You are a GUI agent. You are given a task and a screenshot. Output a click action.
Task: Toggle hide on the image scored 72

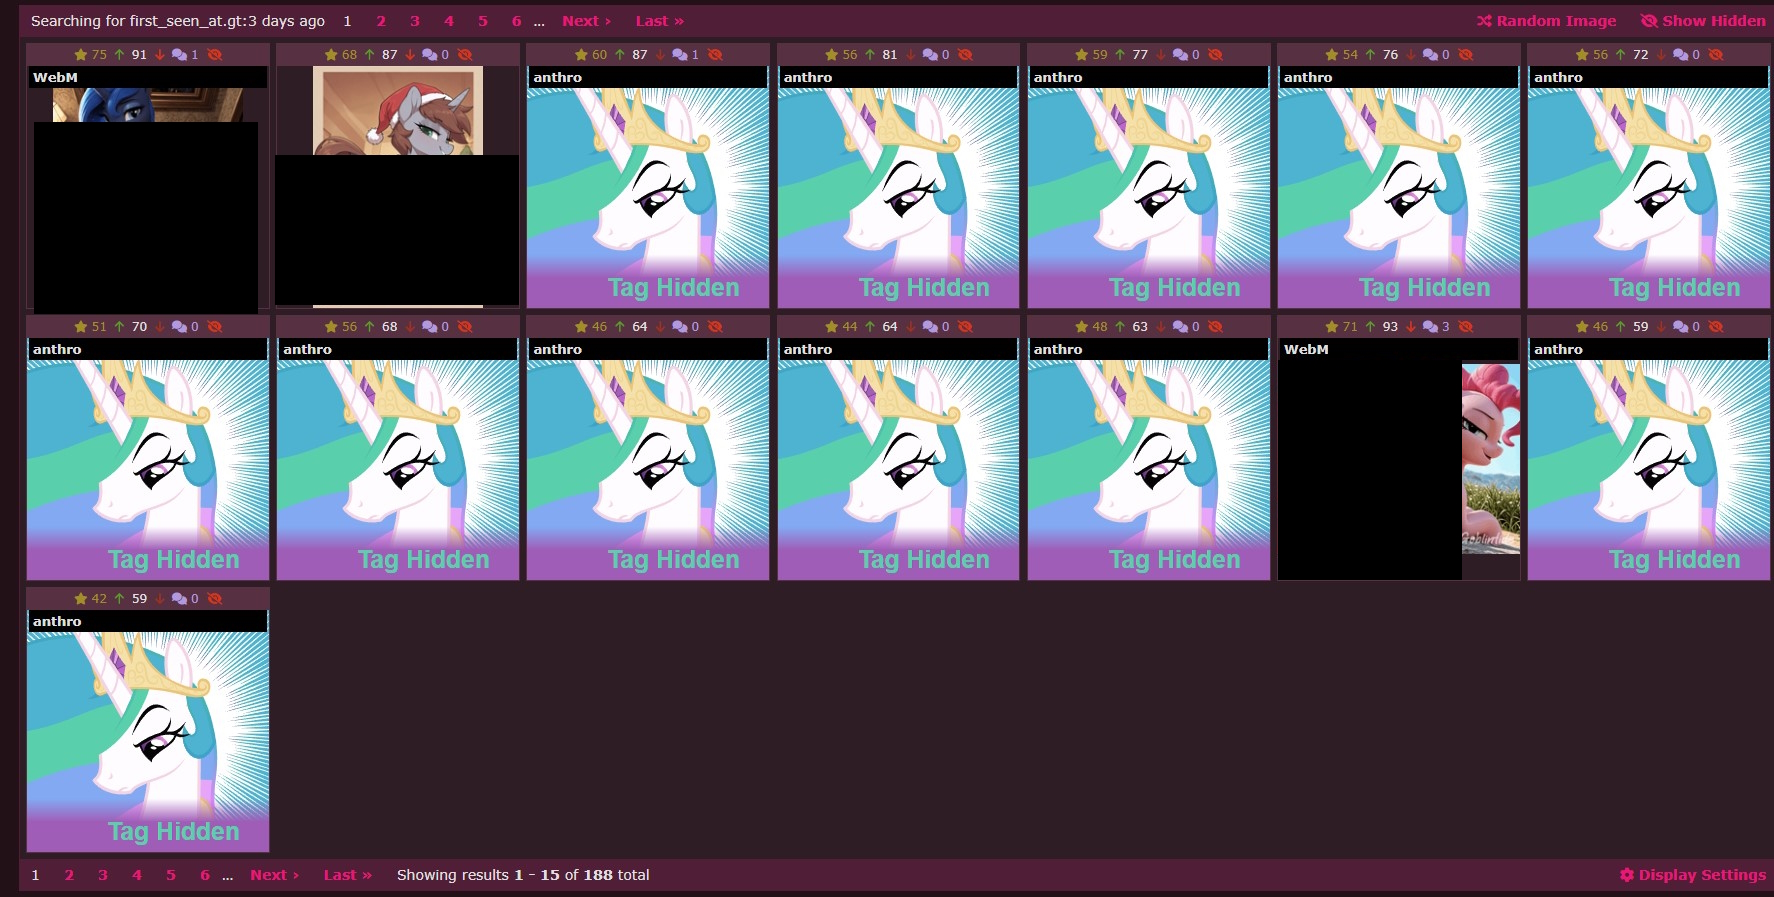click(1716, 55)
